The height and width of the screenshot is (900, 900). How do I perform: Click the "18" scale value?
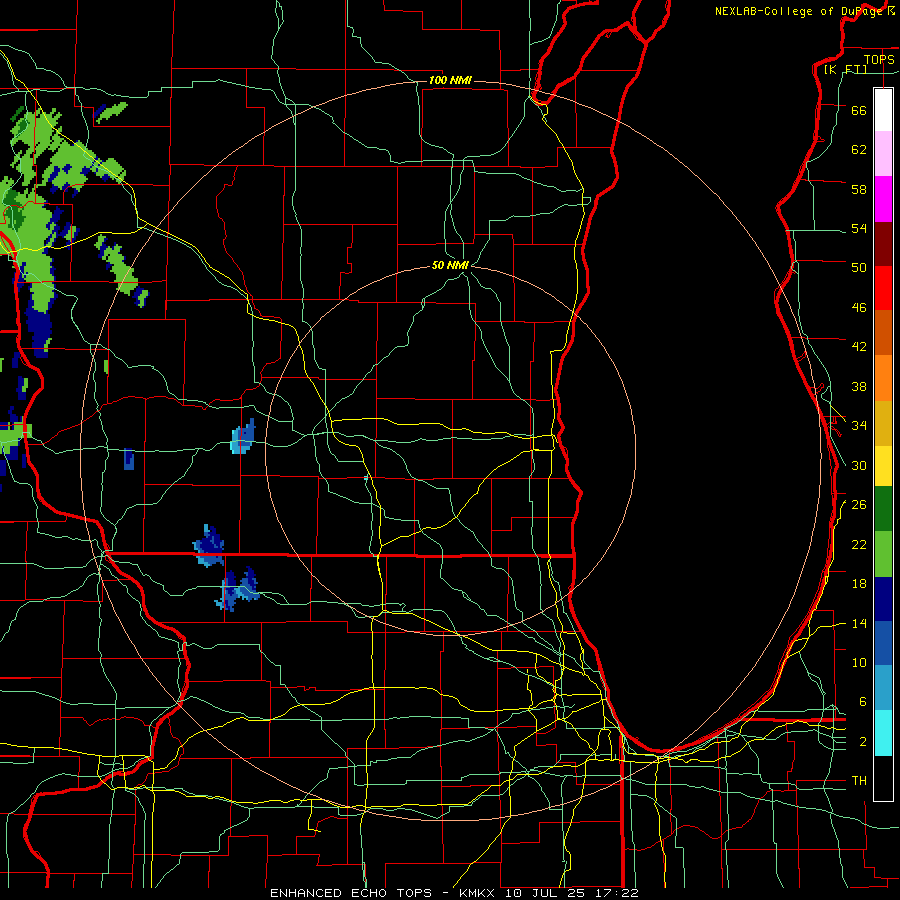click(x=859, y=584)
